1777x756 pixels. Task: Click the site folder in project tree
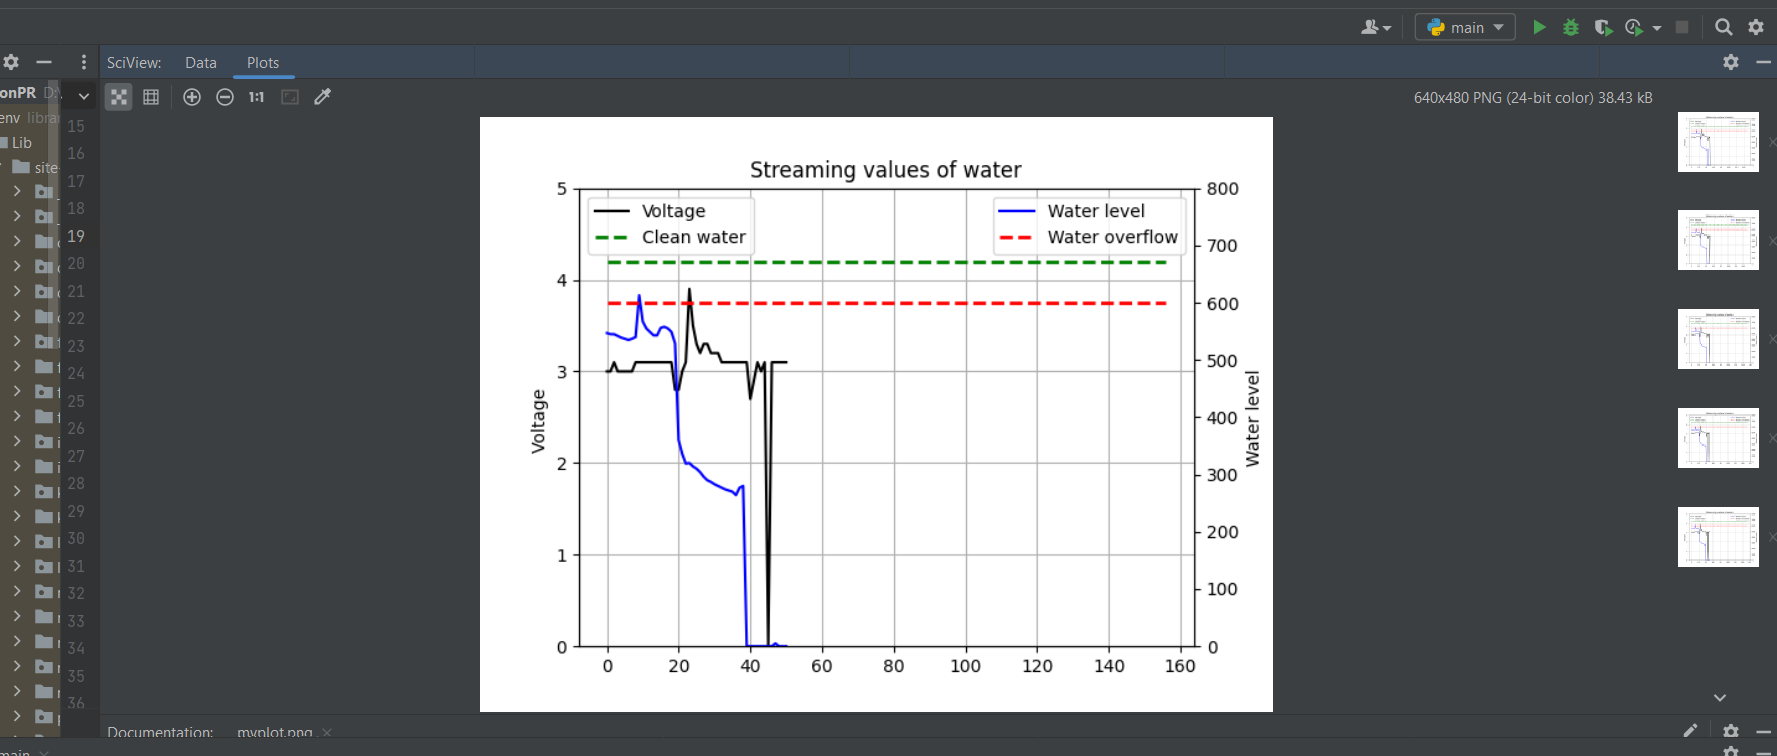[35, 167]
